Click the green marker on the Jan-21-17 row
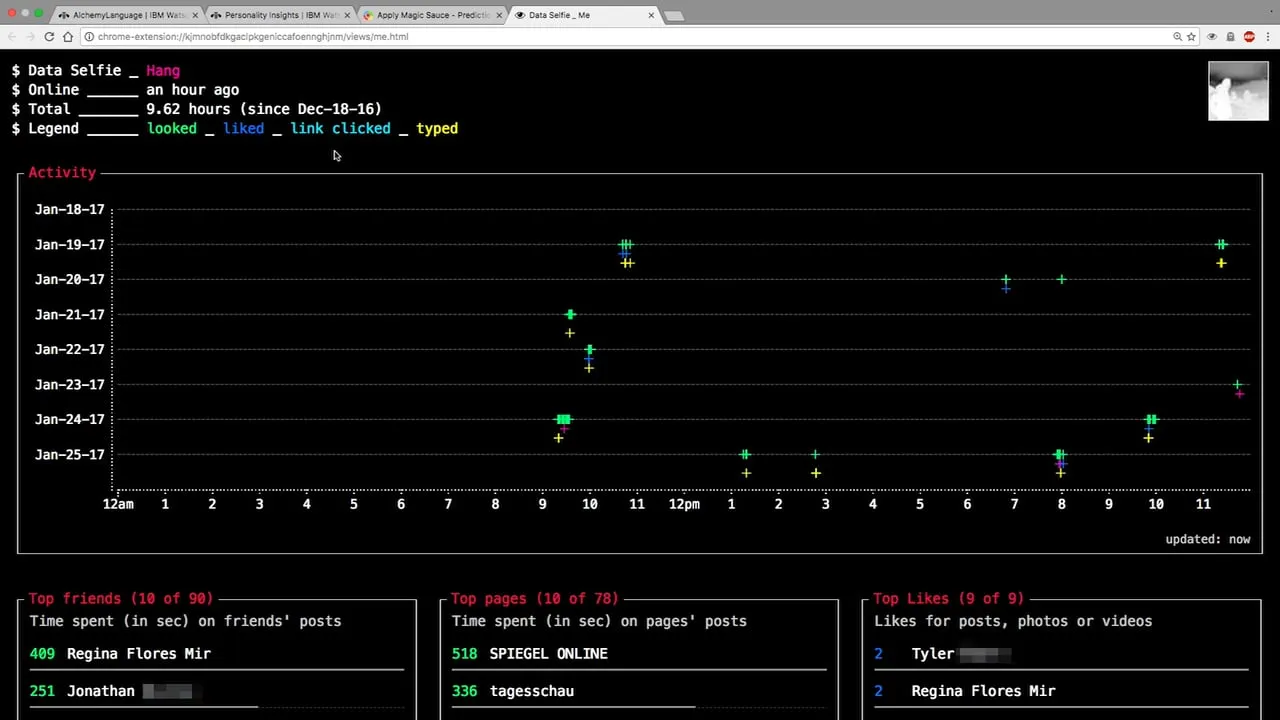Screen dimensions: 1280x720 570,315
